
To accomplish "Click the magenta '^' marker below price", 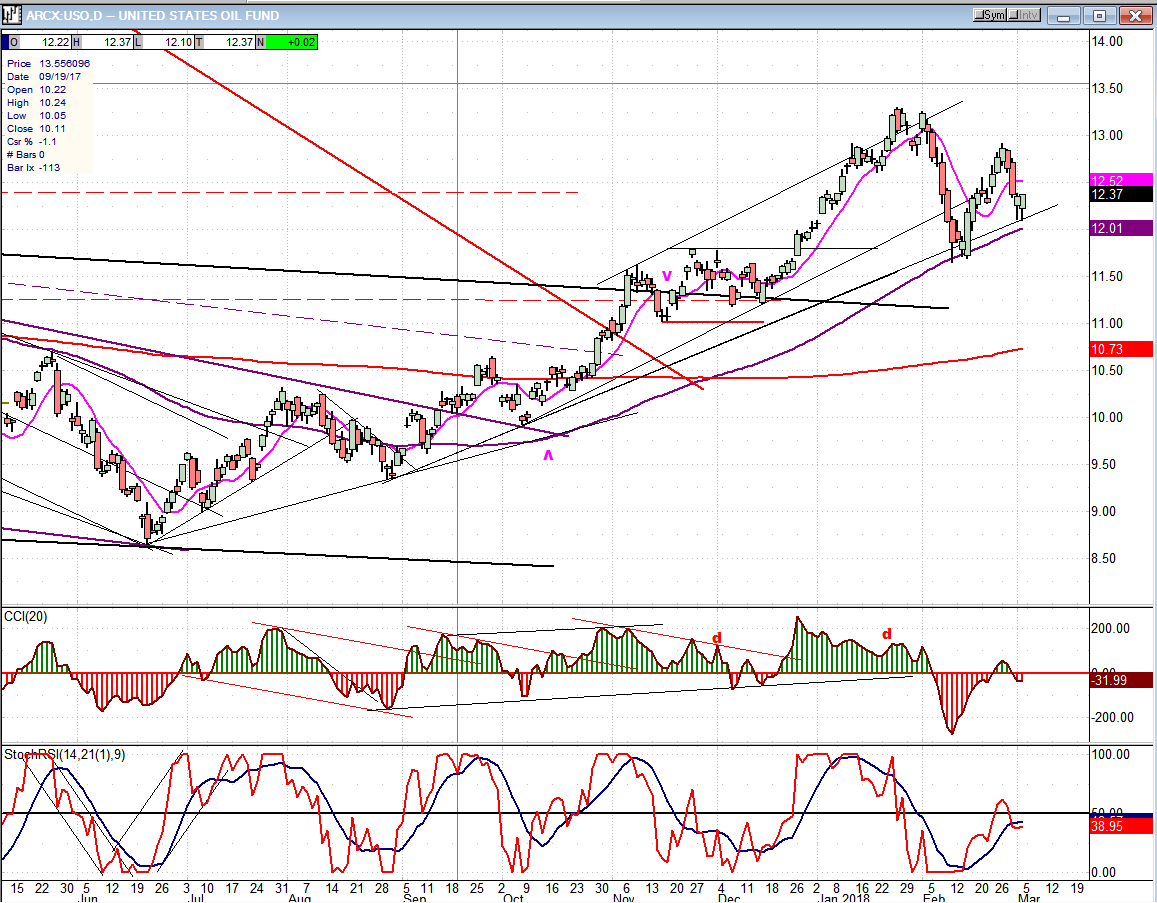I will pos(547,456).
